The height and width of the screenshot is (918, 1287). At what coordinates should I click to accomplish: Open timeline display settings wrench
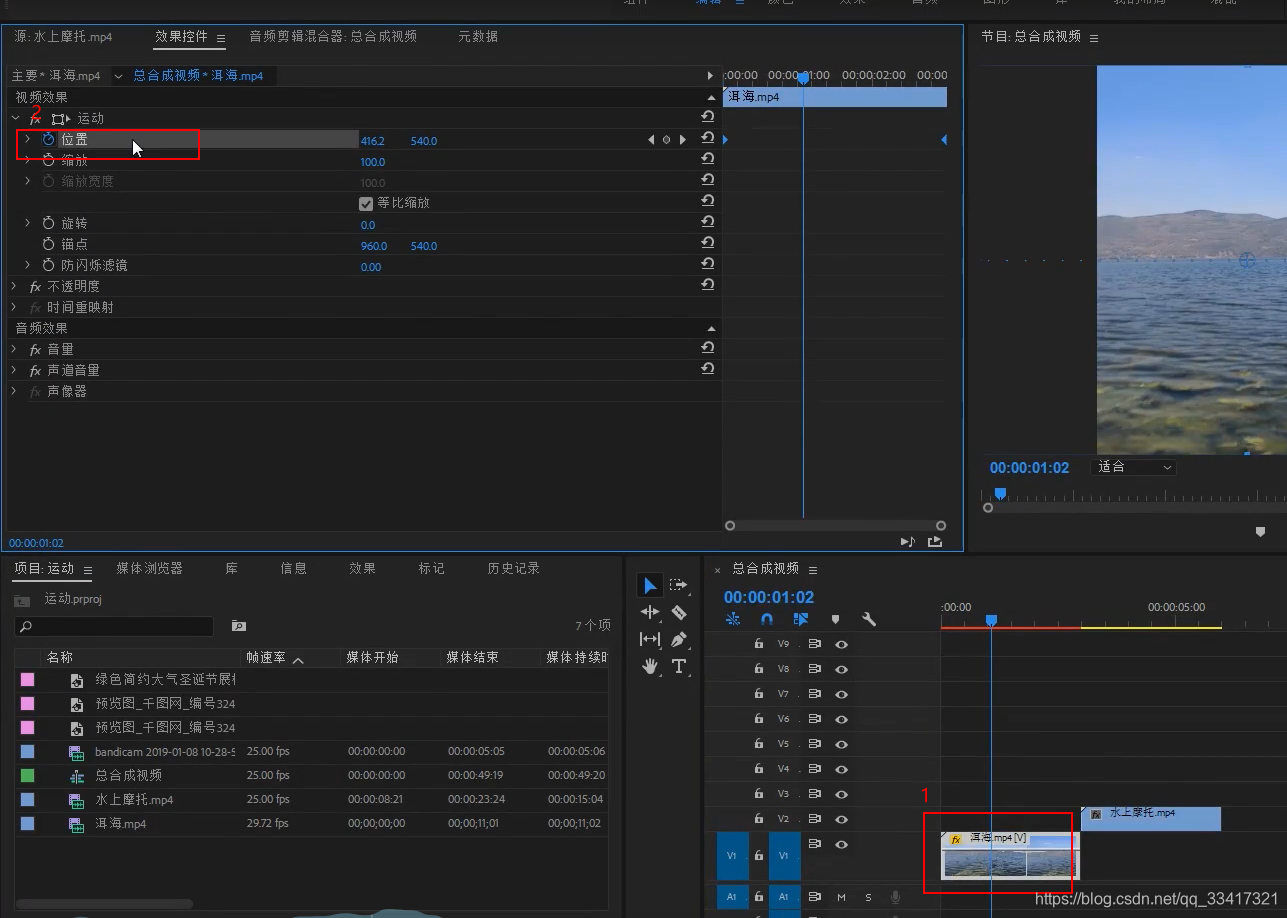869,619
